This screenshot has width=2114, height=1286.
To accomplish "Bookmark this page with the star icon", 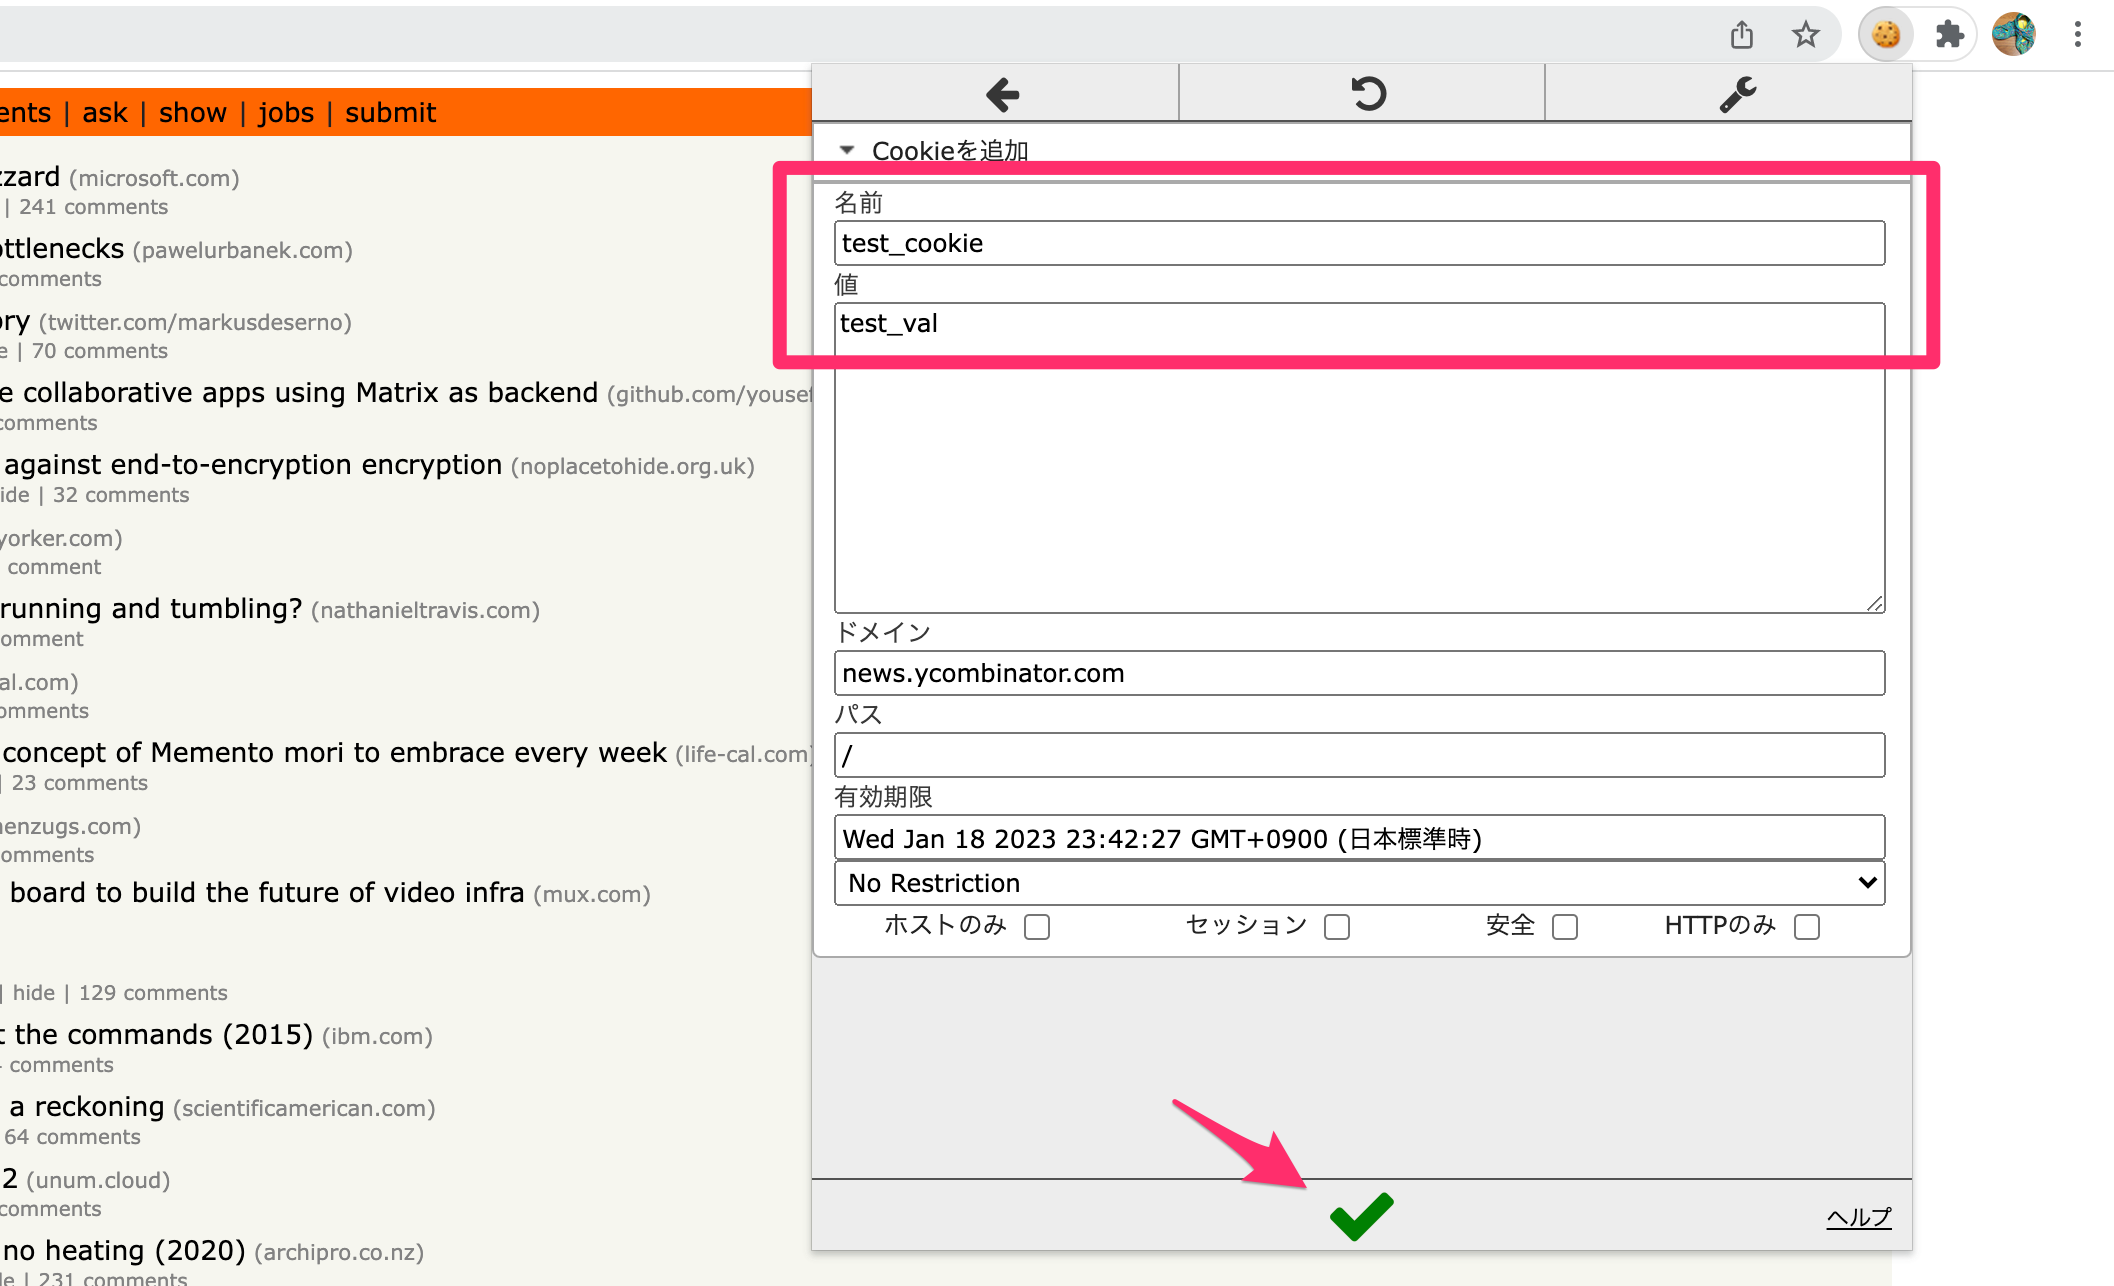I will click(1805, 35).
